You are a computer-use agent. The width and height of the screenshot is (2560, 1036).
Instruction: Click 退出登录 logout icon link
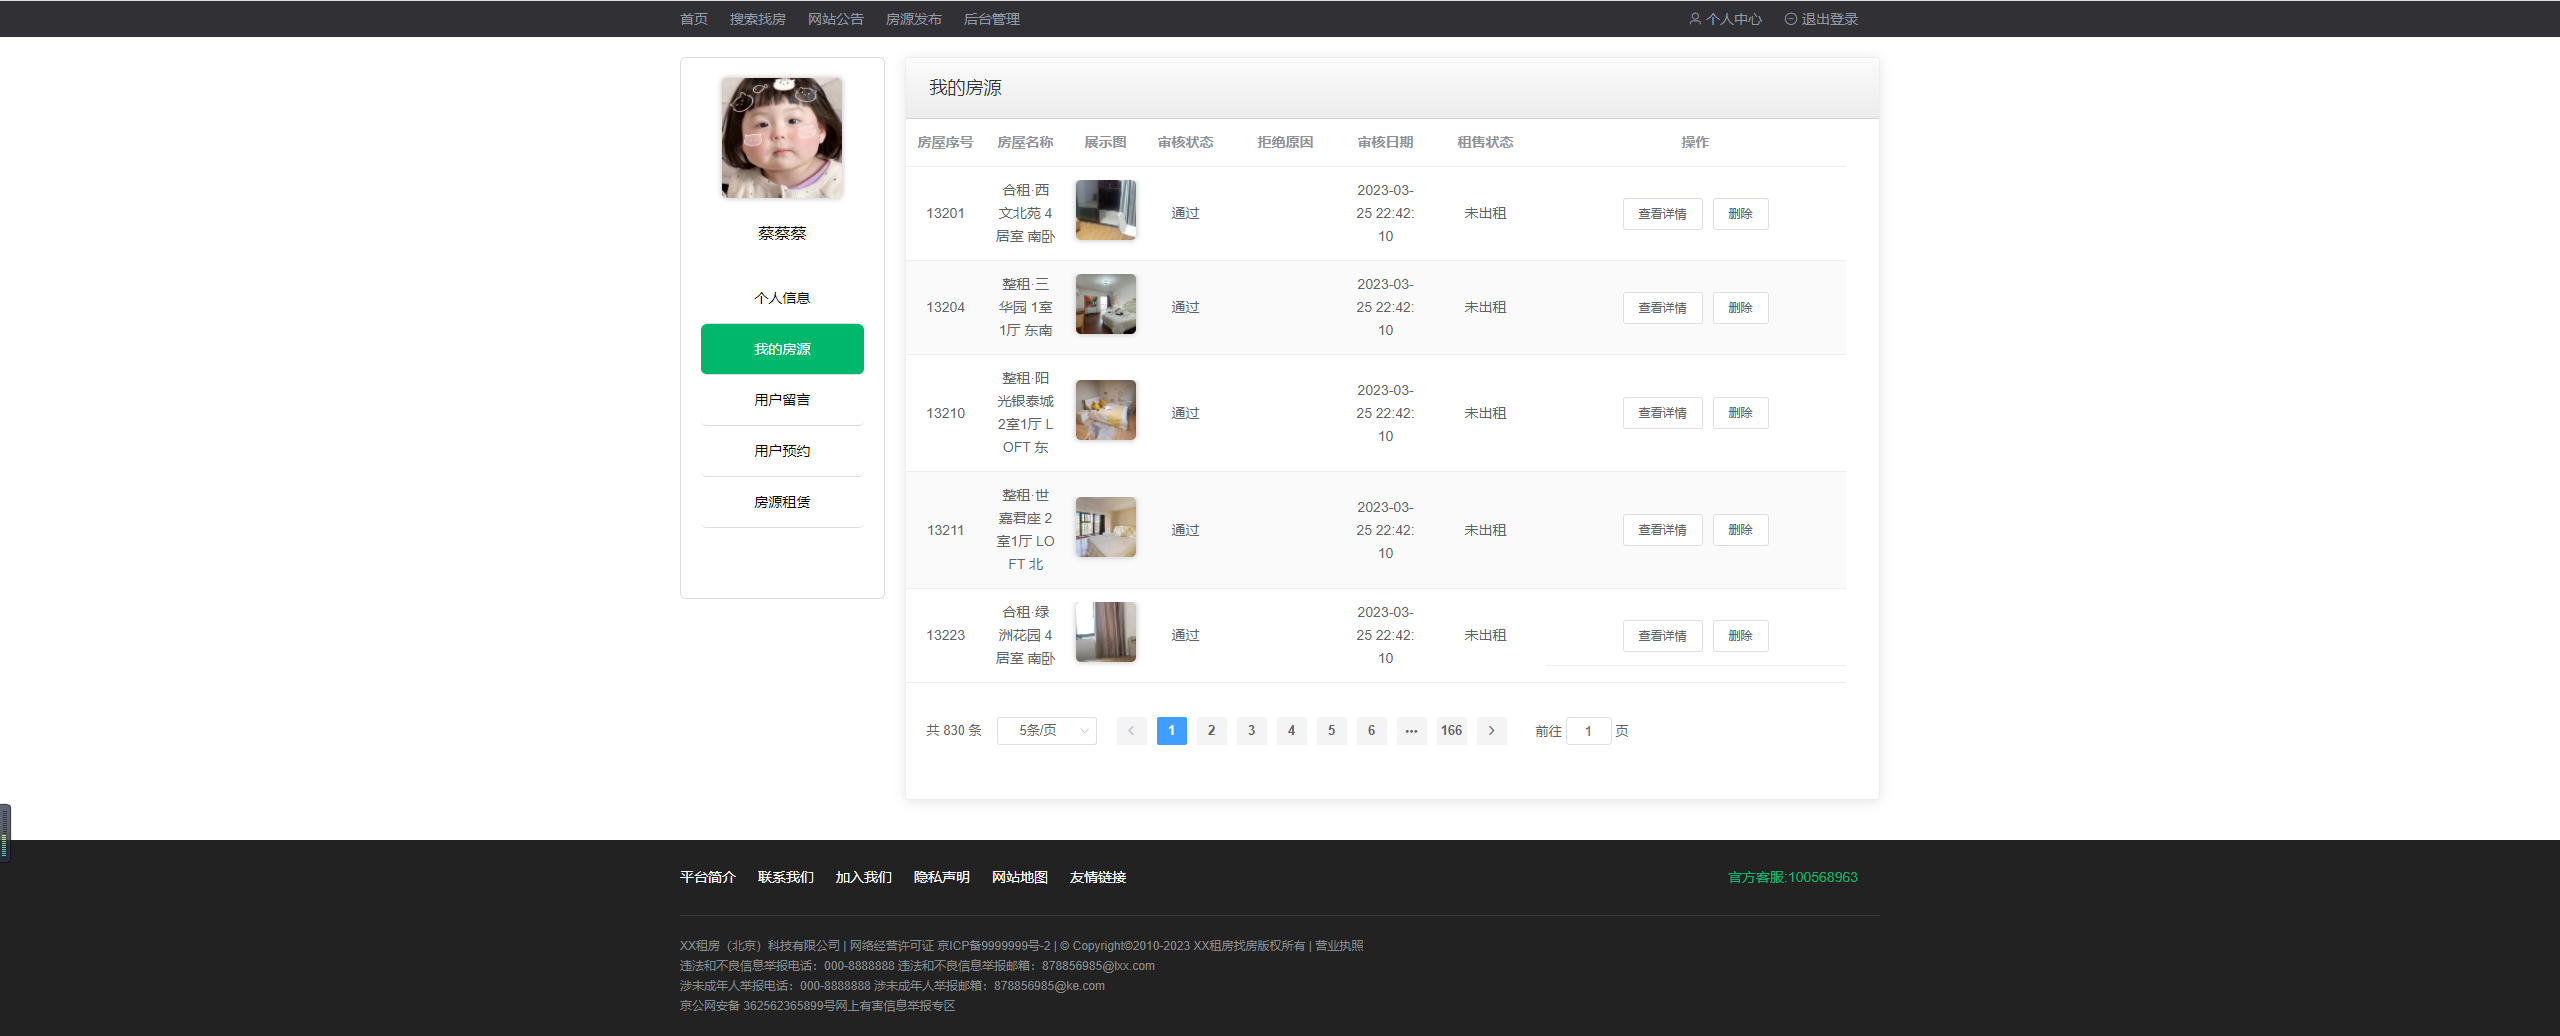coord(1821,19)
